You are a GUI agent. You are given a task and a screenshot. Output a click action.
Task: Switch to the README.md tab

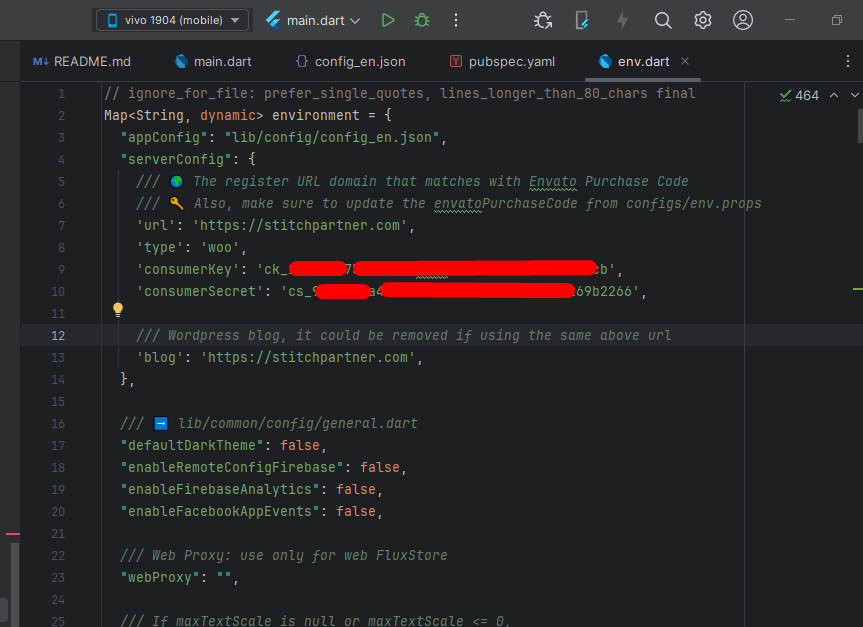coord(82,62)
